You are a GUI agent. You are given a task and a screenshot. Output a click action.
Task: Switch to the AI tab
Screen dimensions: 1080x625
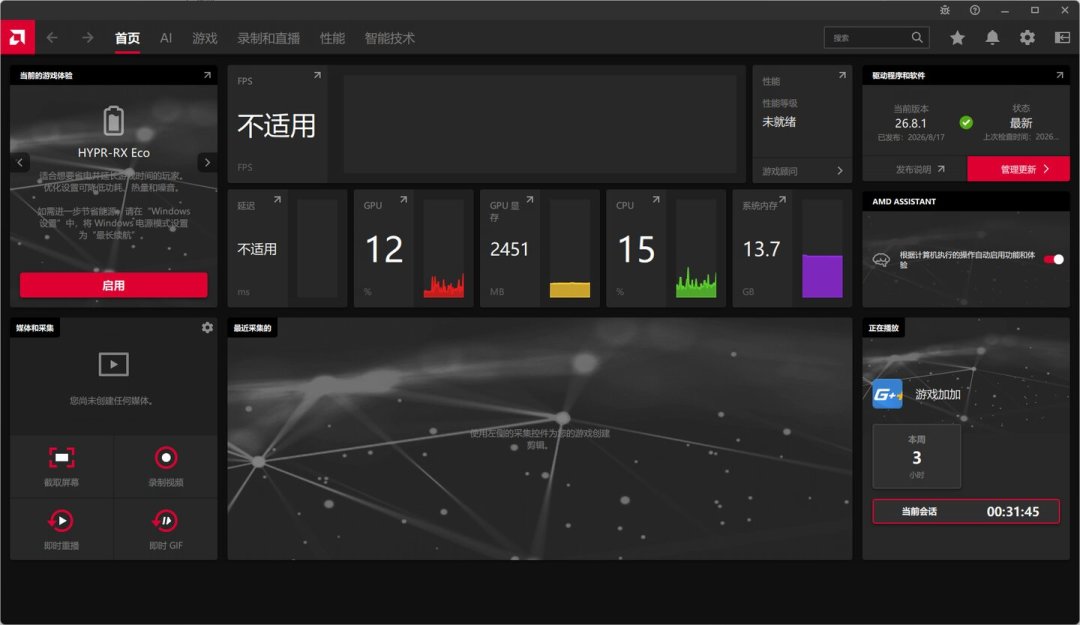166,39
